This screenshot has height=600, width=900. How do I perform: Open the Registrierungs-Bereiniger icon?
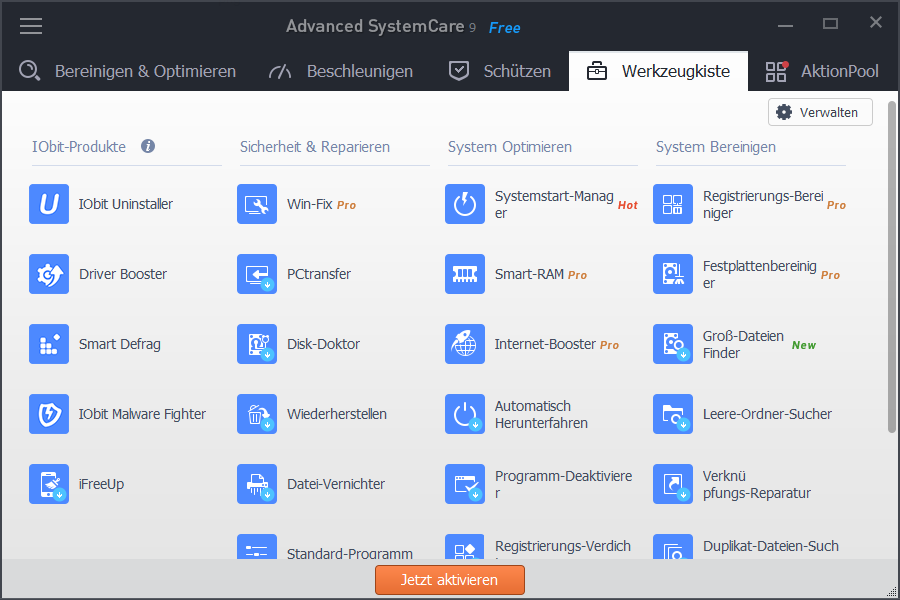tap(673, 204)
